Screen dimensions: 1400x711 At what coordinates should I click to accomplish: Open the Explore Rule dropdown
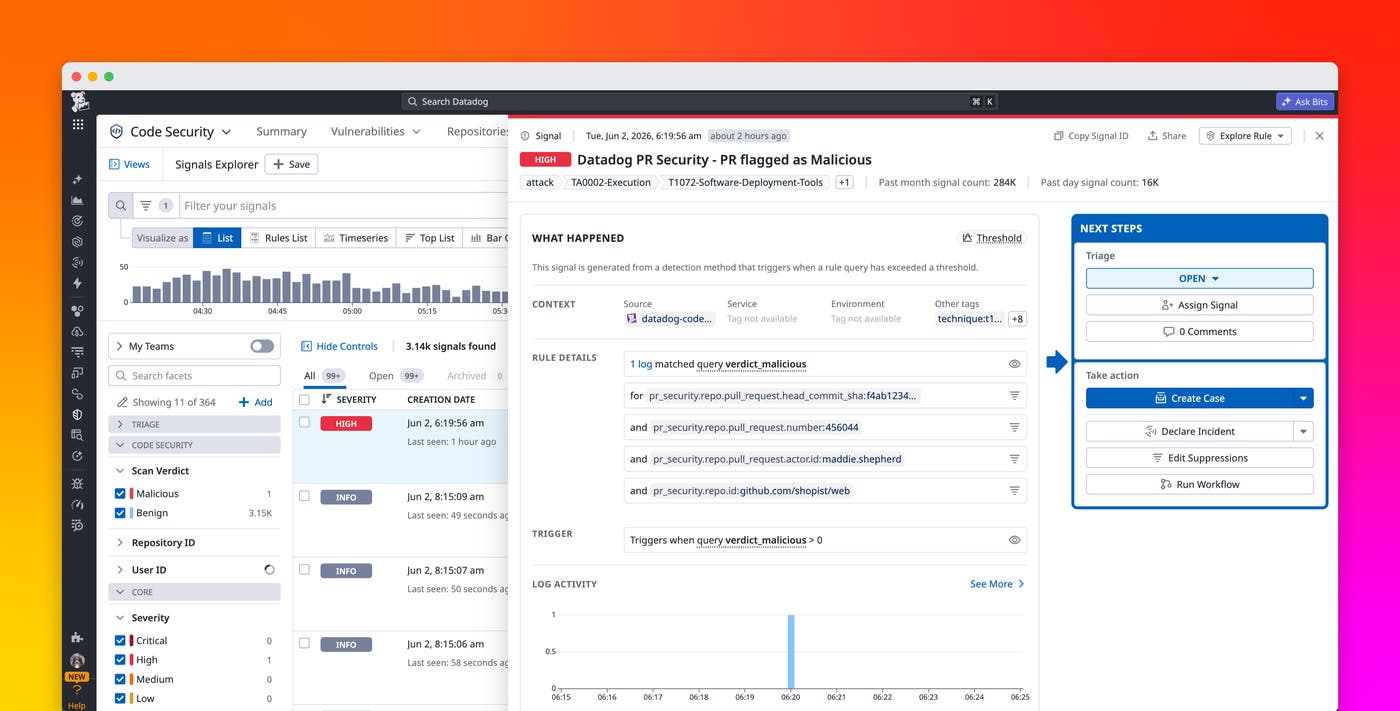(x=1245, y=136)
